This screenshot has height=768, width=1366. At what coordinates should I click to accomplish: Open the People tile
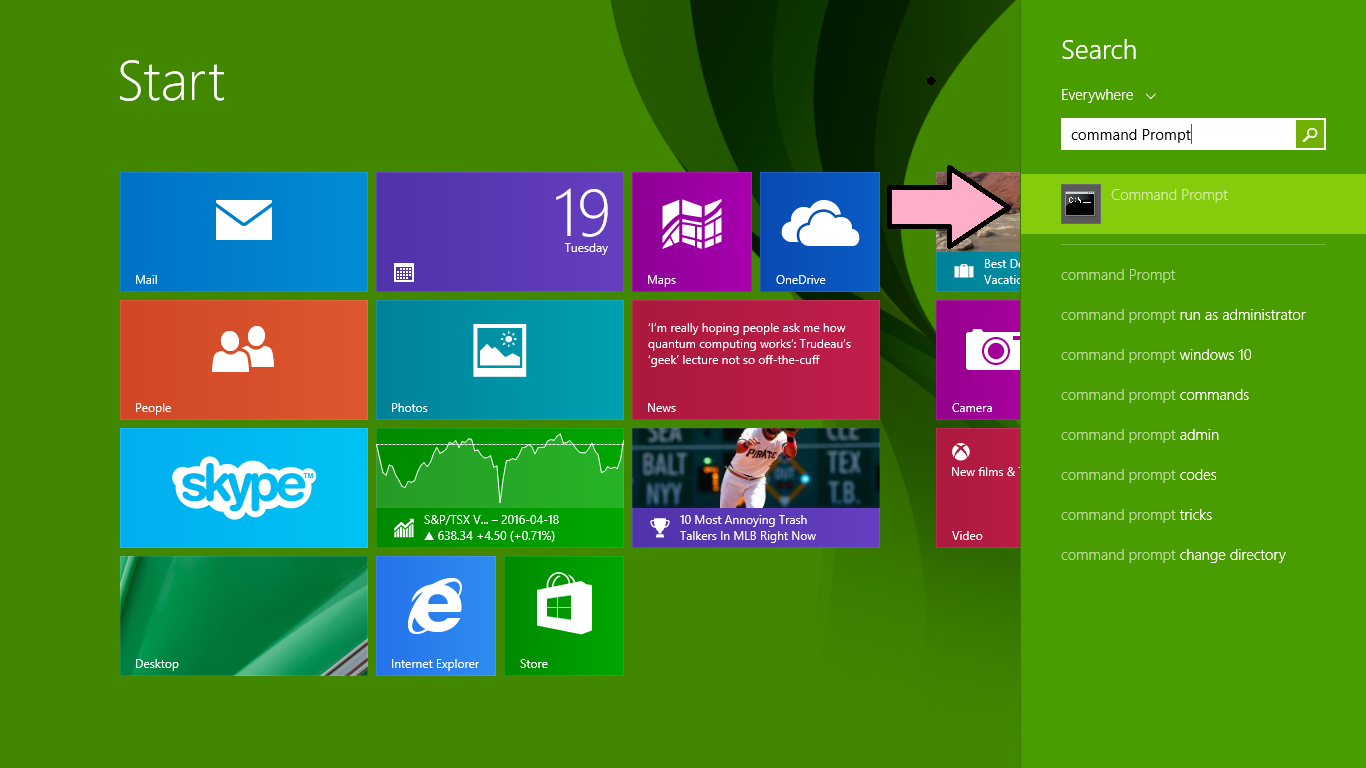point(244,360)
